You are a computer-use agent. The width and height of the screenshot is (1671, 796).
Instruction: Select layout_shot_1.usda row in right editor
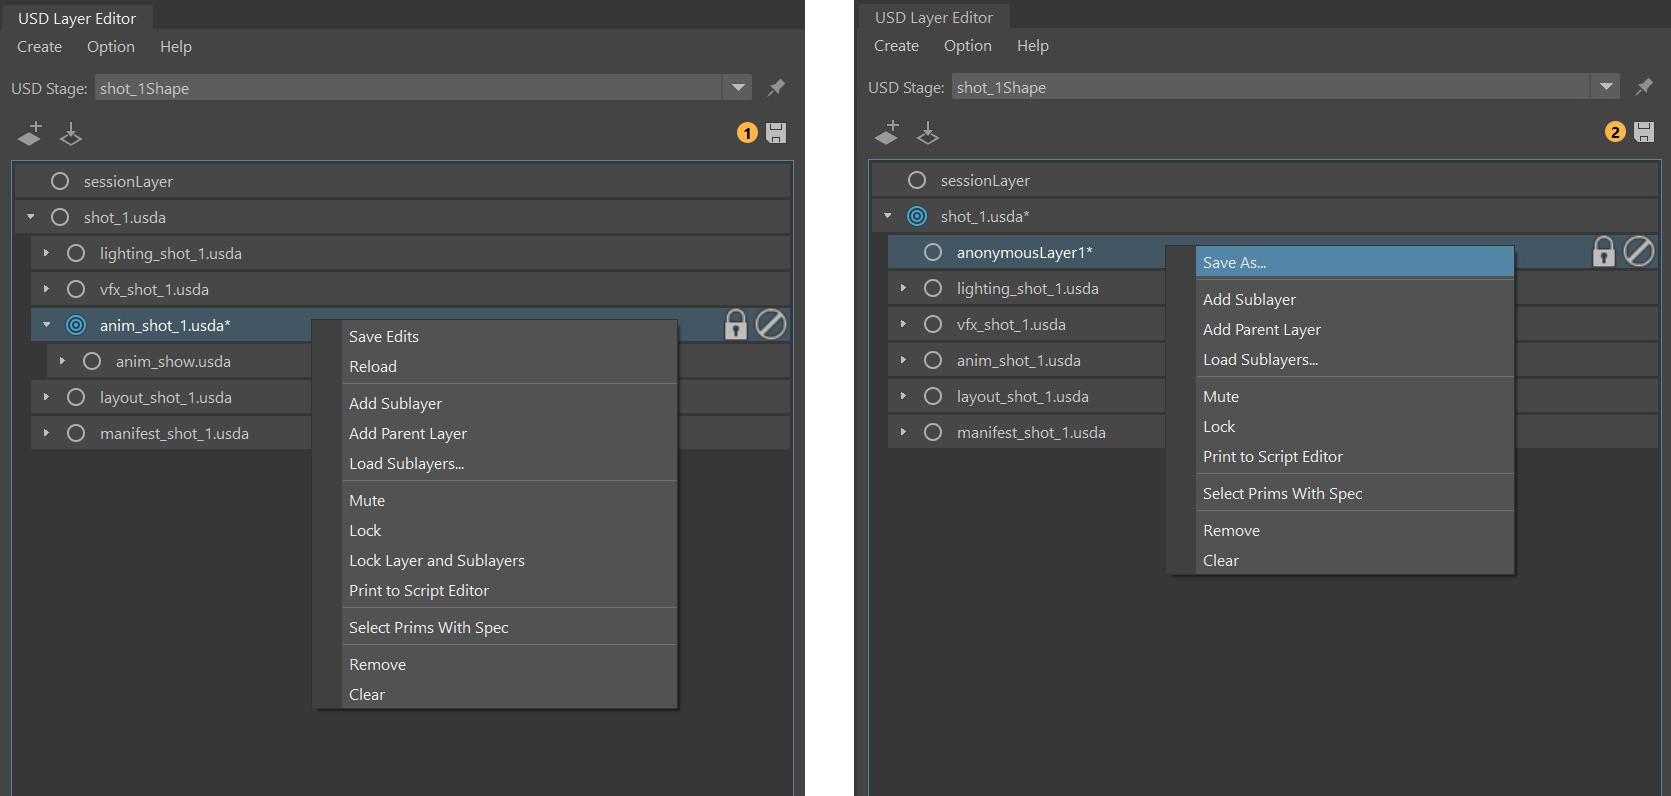(1272, 396)
